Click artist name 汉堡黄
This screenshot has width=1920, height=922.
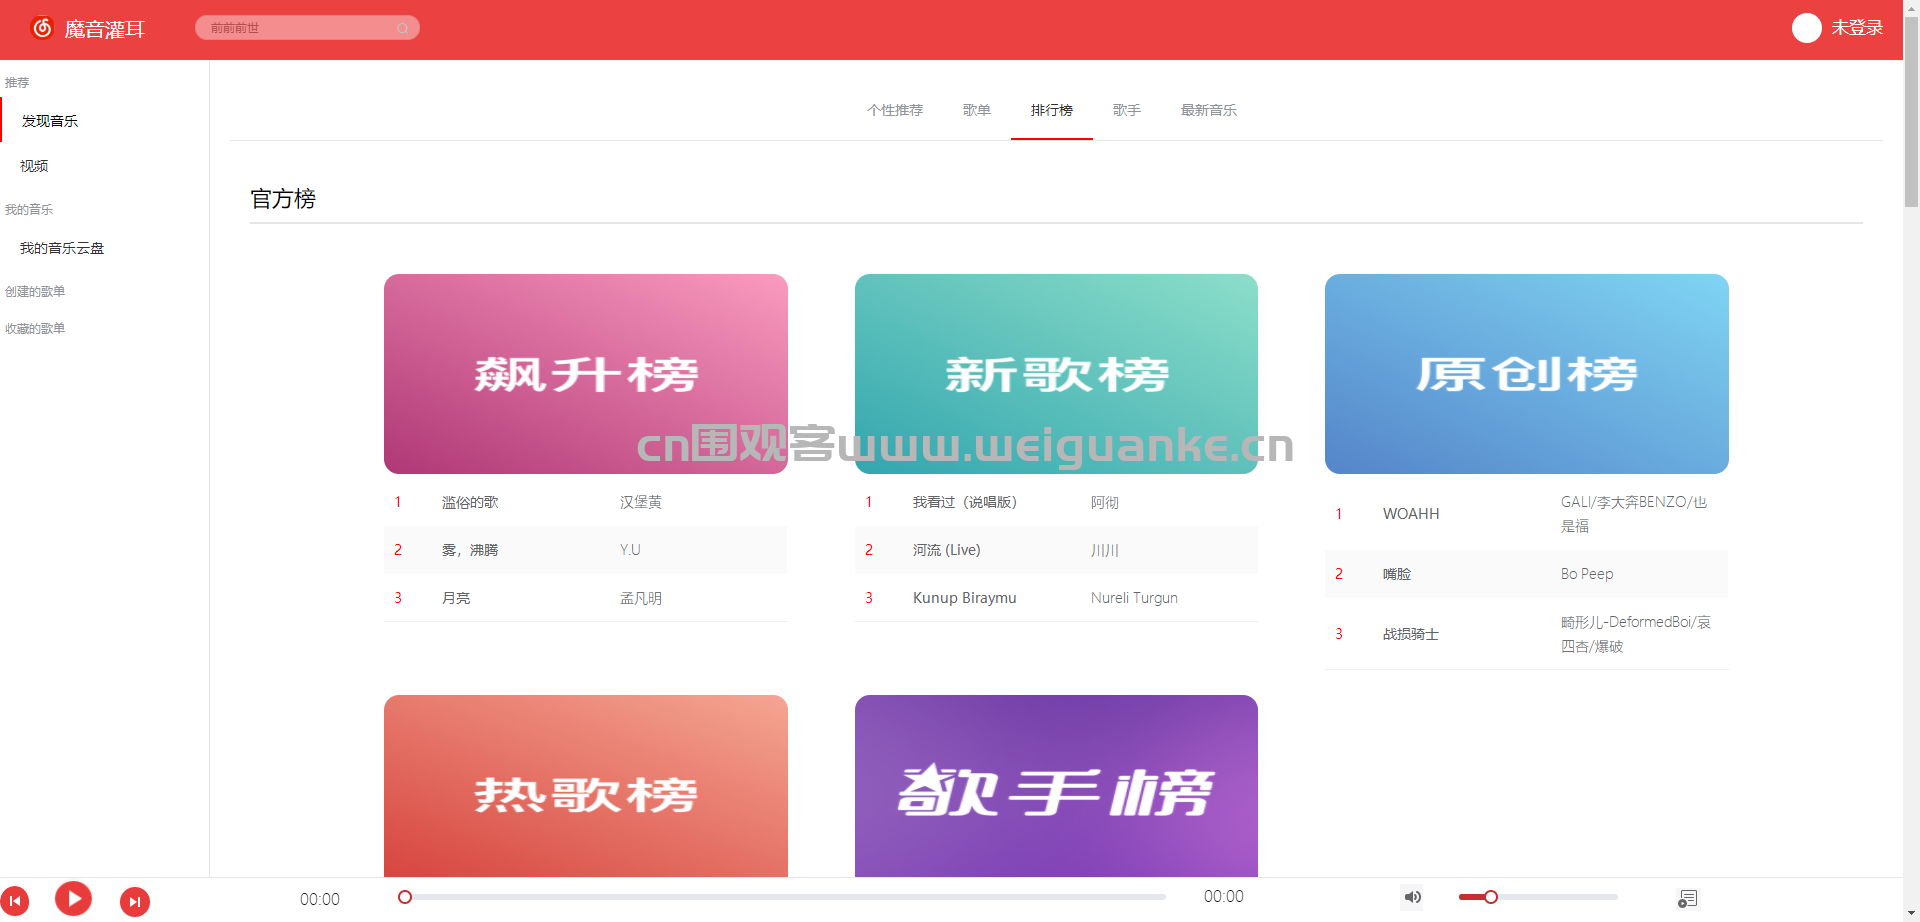tap(641, 502)
